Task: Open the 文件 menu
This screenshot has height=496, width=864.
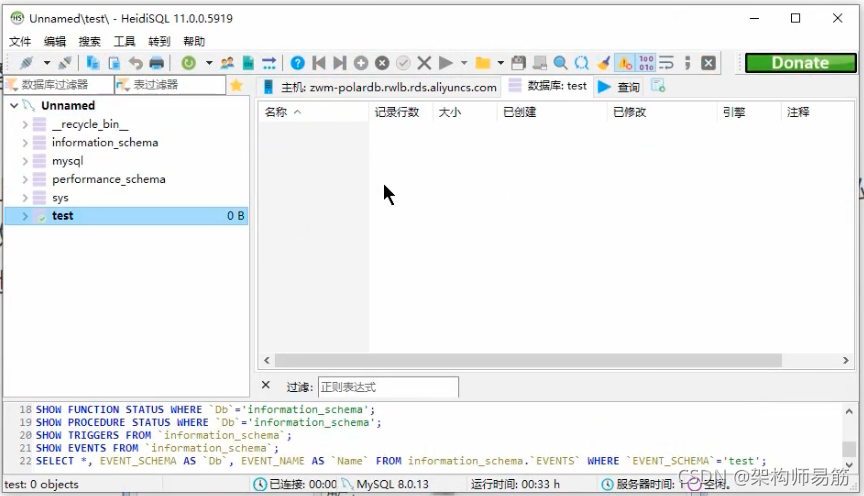Action: [20, 41]
